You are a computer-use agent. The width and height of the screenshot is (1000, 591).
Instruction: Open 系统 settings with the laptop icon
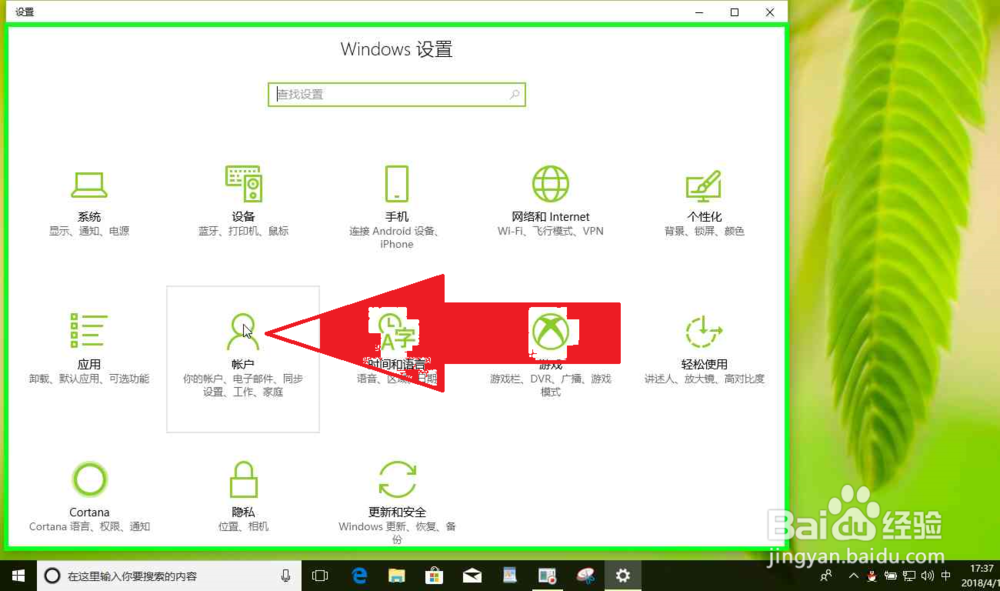point(89,198)
